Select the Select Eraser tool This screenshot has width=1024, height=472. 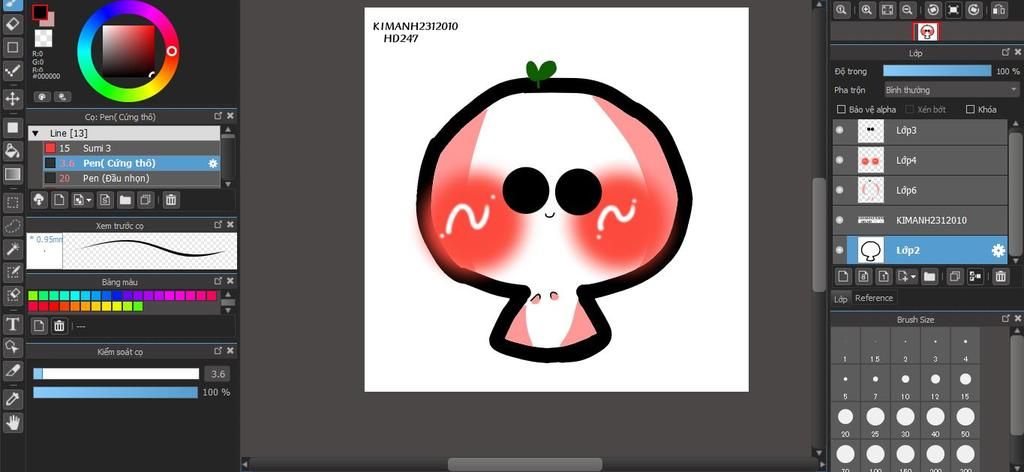point(12,295)
